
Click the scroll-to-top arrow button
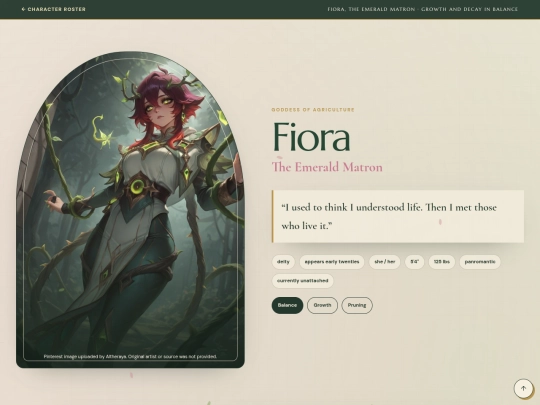click(x=523, y=388)
